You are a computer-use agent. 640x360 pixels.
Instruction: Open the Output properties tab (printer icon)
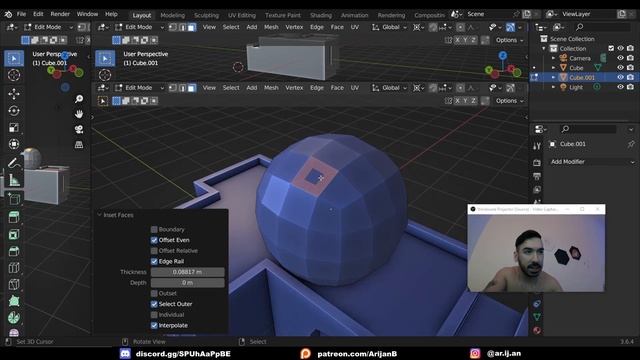[x=537, y=176]
